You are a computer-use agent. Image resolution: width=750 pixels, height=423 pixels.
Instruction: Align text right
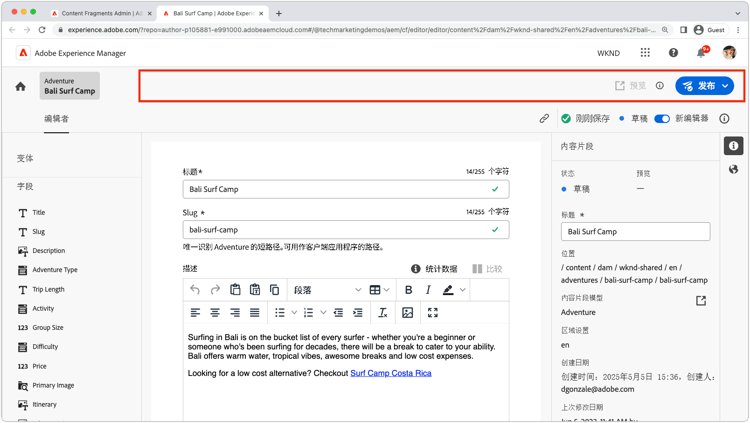pos(235,313)
